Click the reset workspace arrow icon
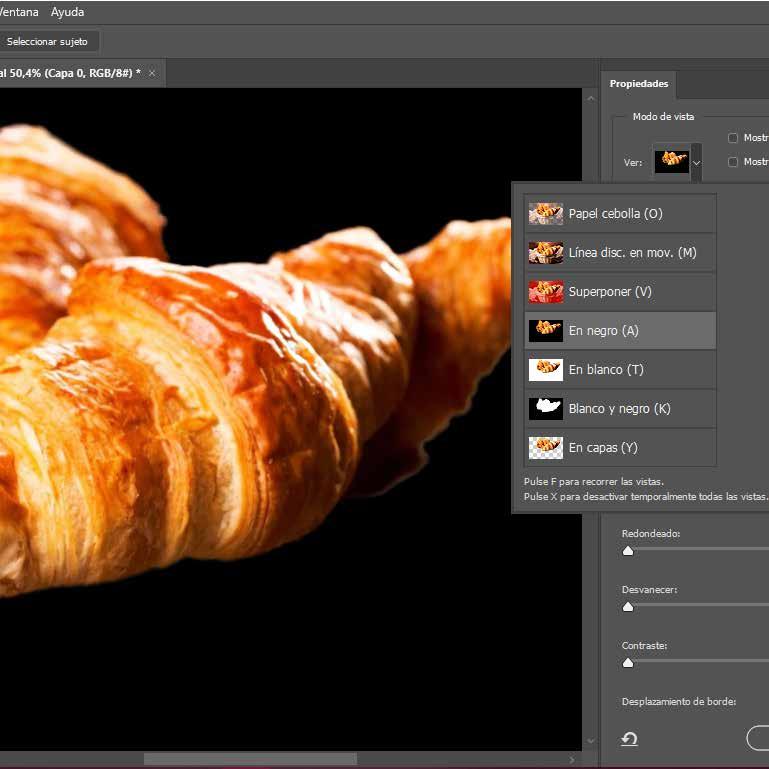The image size is (769, 769). (629, 739)
